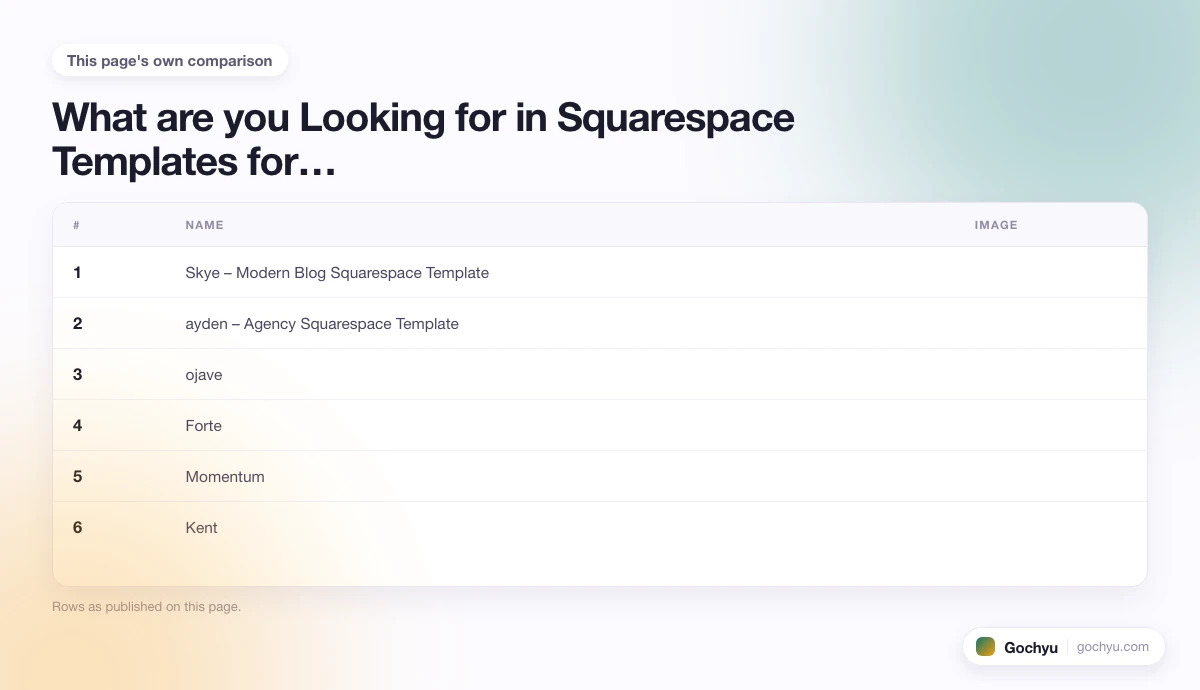
Task: Click the page heading about Squarespace Templates
Action: (x=423, y=139)
